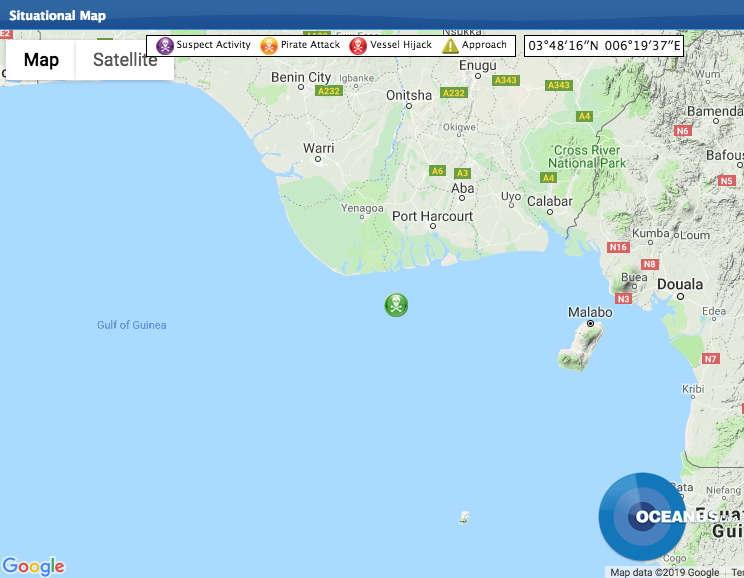
Task: Click the Malabo capital city dot marker
Action: [x=590, y=324]
